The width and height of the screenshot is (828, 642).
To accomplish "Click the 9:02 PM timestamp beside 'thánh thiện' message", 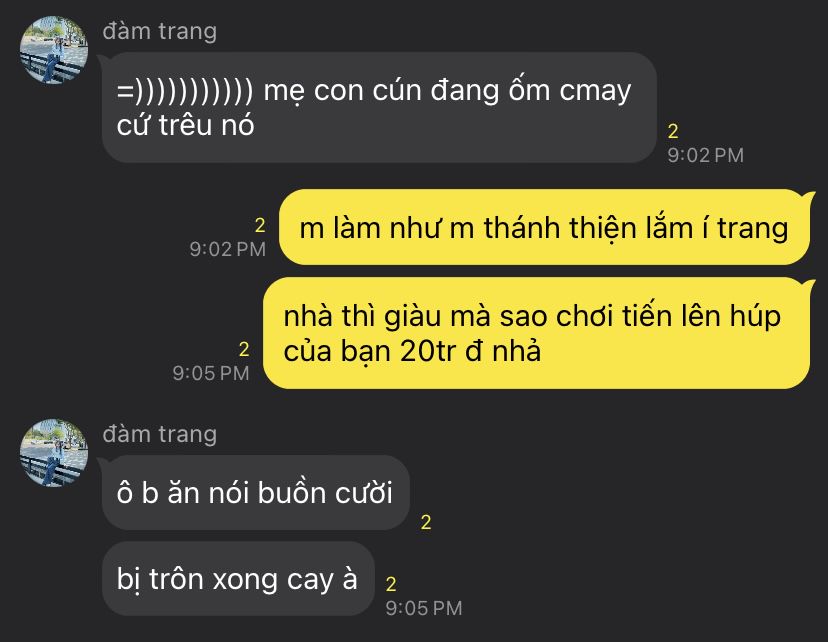I will point(228,249).
